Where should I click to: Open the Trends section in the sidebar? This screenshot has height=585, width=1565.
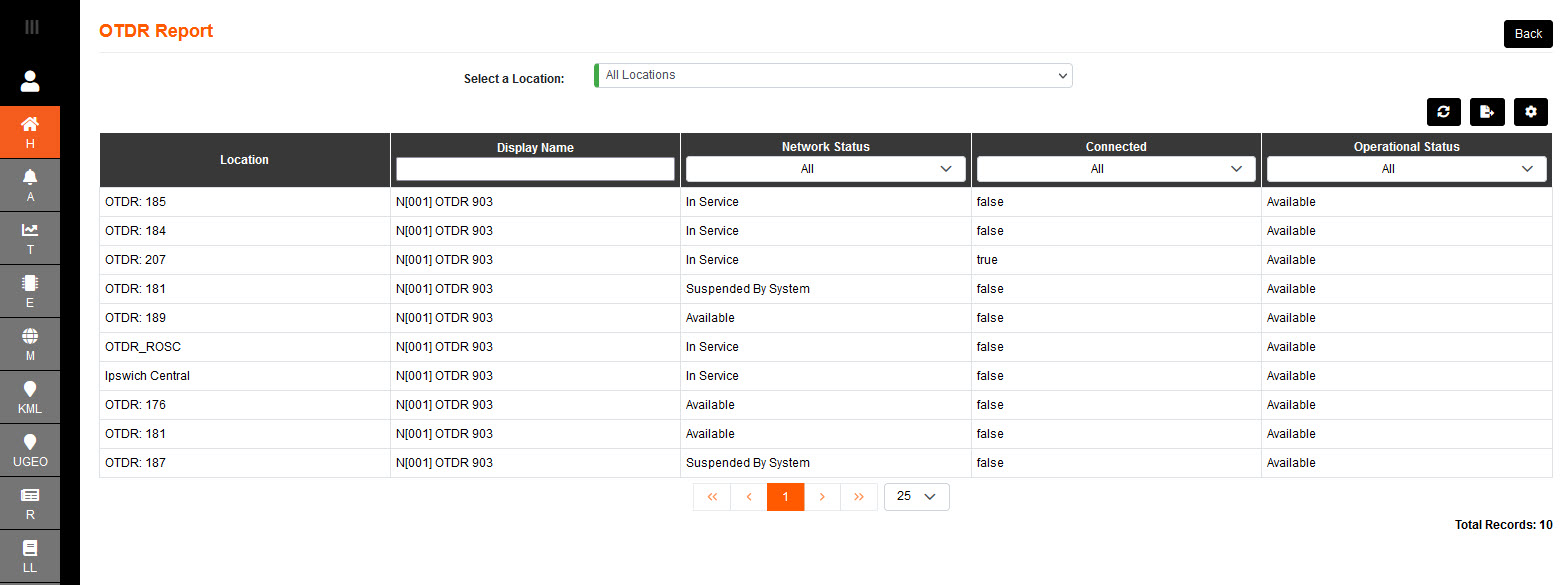(30, 237)
